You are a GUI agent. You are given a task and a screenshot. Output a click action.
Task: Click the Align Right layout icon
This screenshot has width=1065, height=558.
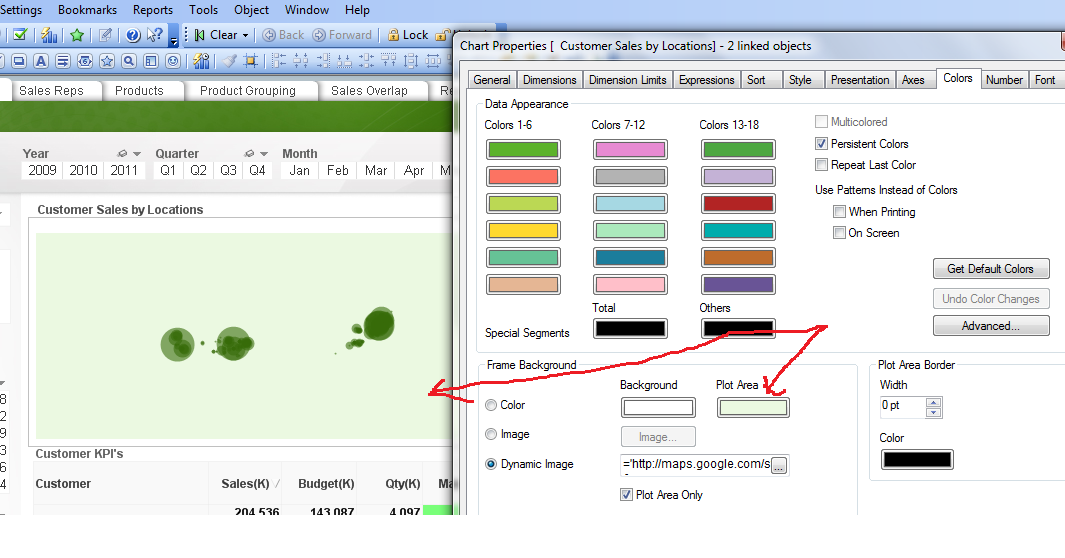pyautogui.click(x=323, y=60)
